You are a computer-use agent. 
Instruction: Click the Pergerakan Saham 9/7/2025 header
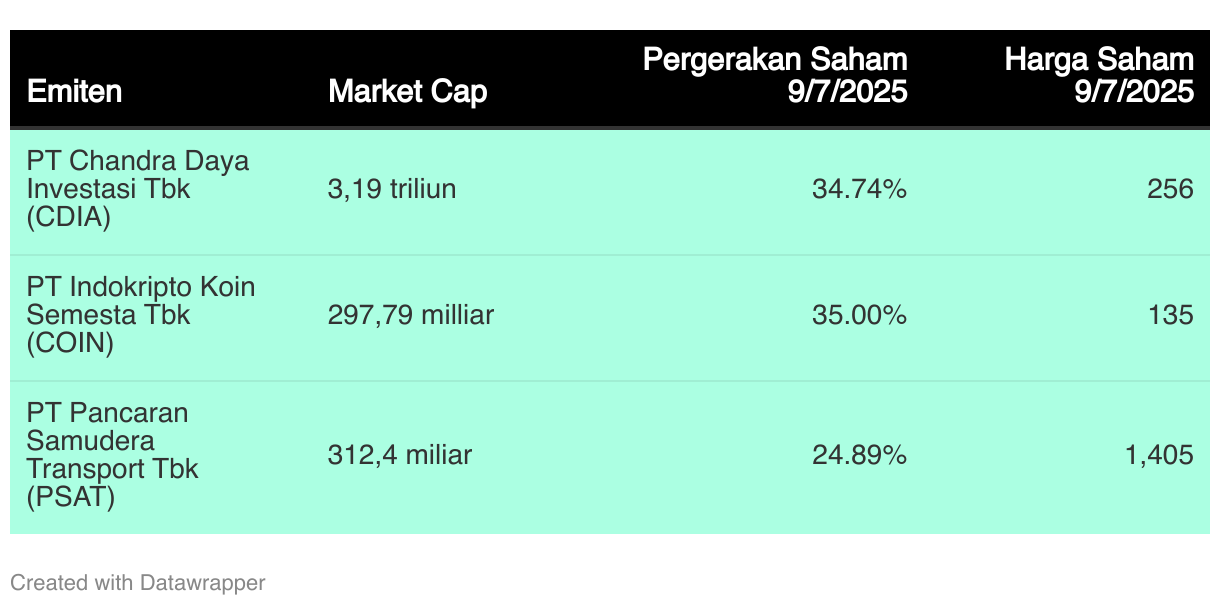775,75
